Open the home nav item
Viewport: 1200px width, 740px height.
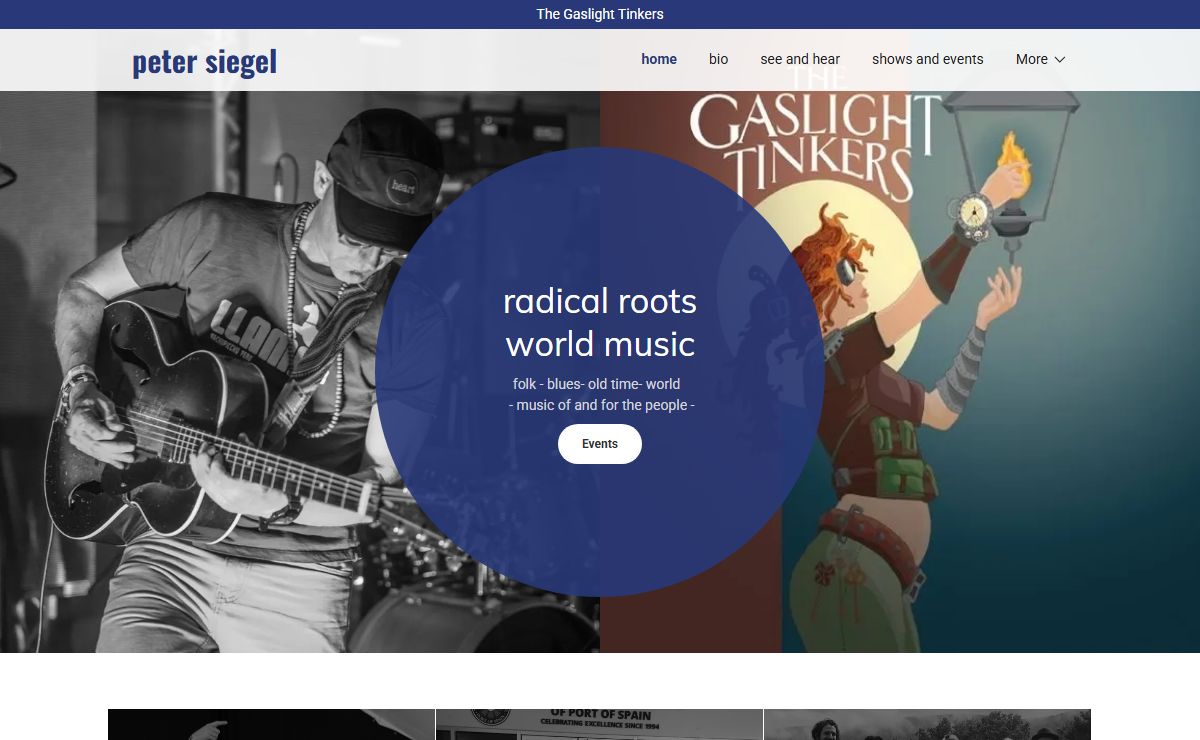659,59
